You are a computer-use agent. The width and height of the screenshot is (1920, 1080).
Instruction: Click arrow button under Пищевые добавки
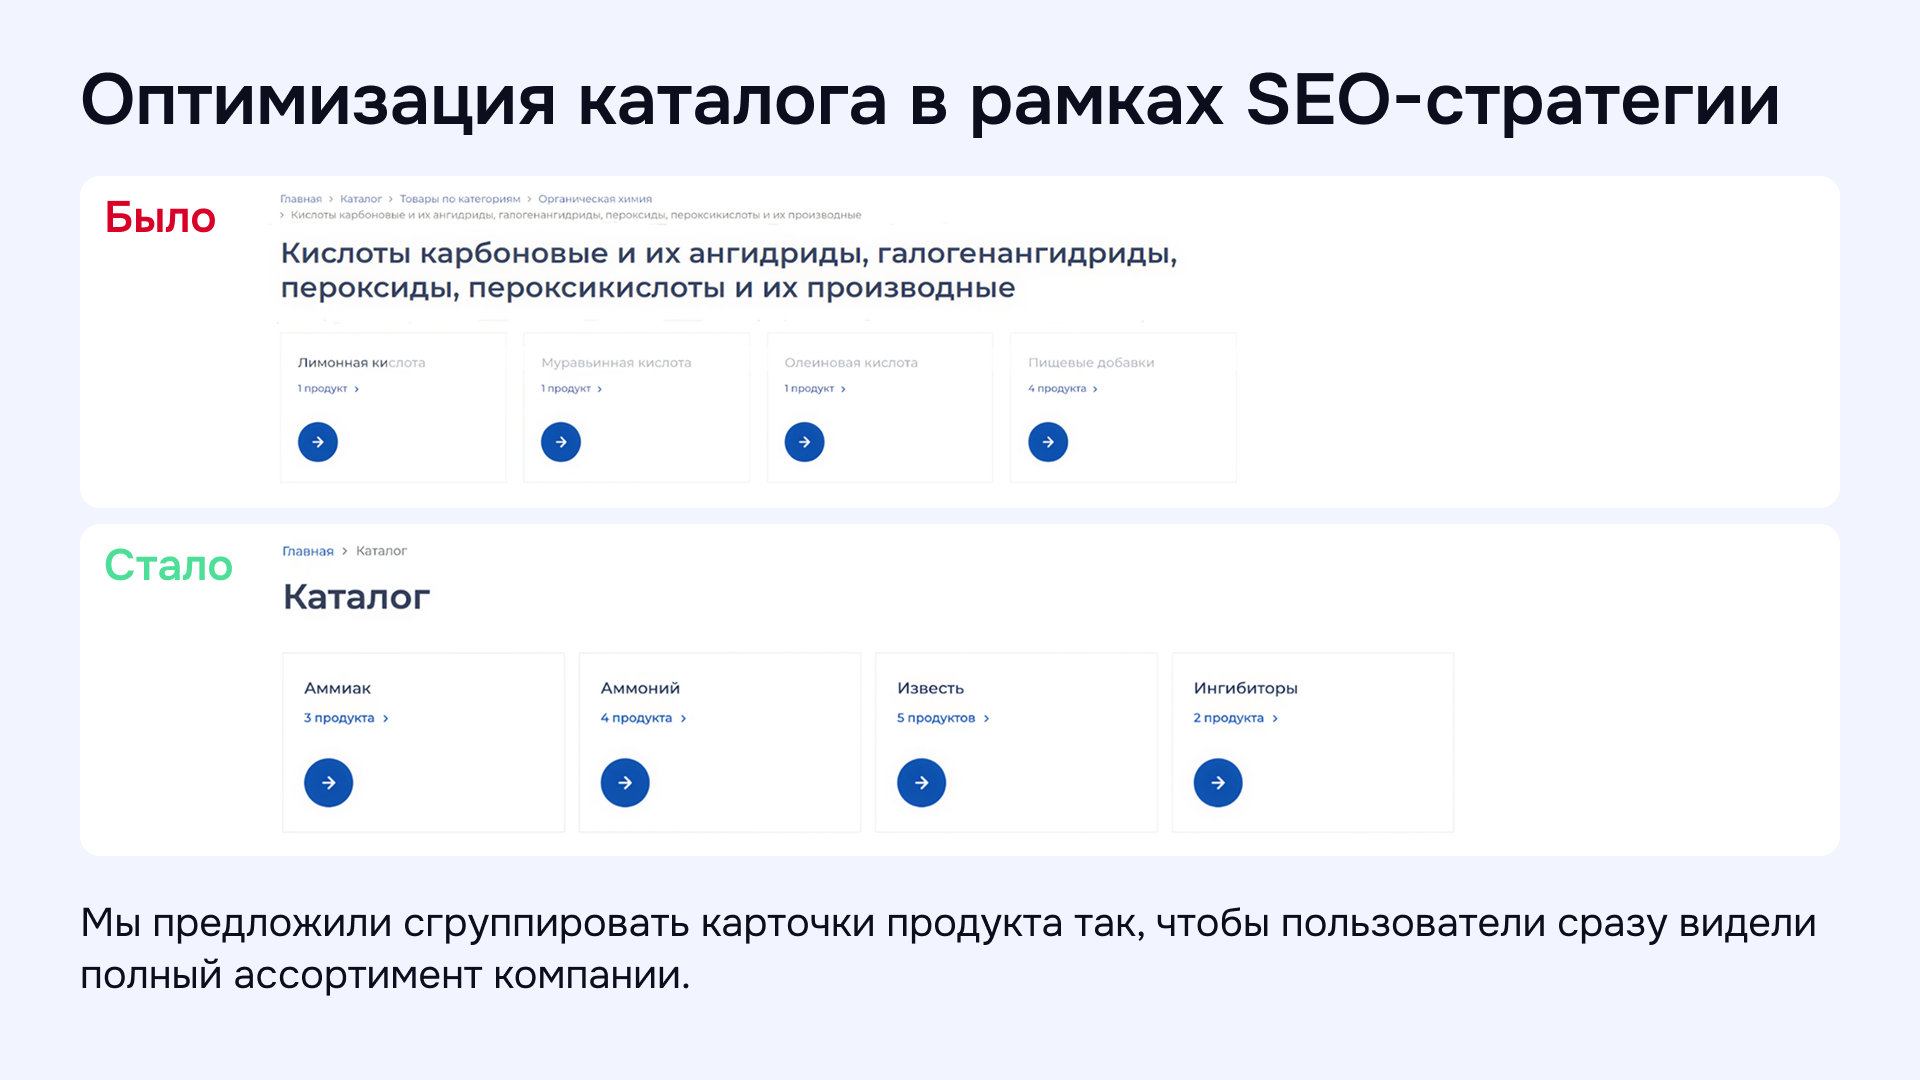(1048, 442)
